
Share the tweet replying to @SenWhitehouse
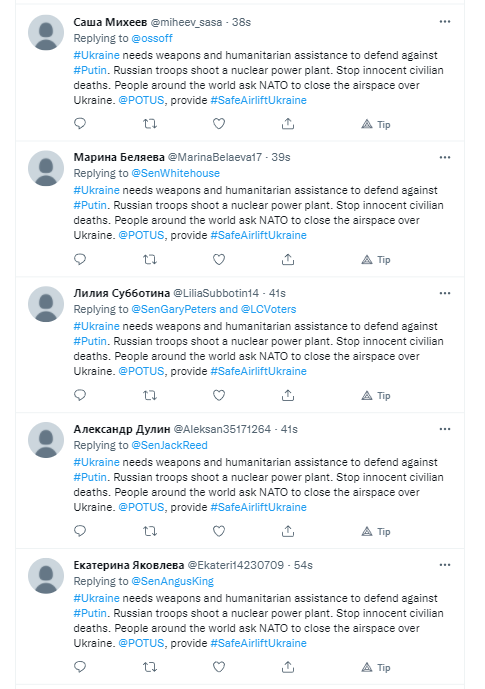(288, 259)
